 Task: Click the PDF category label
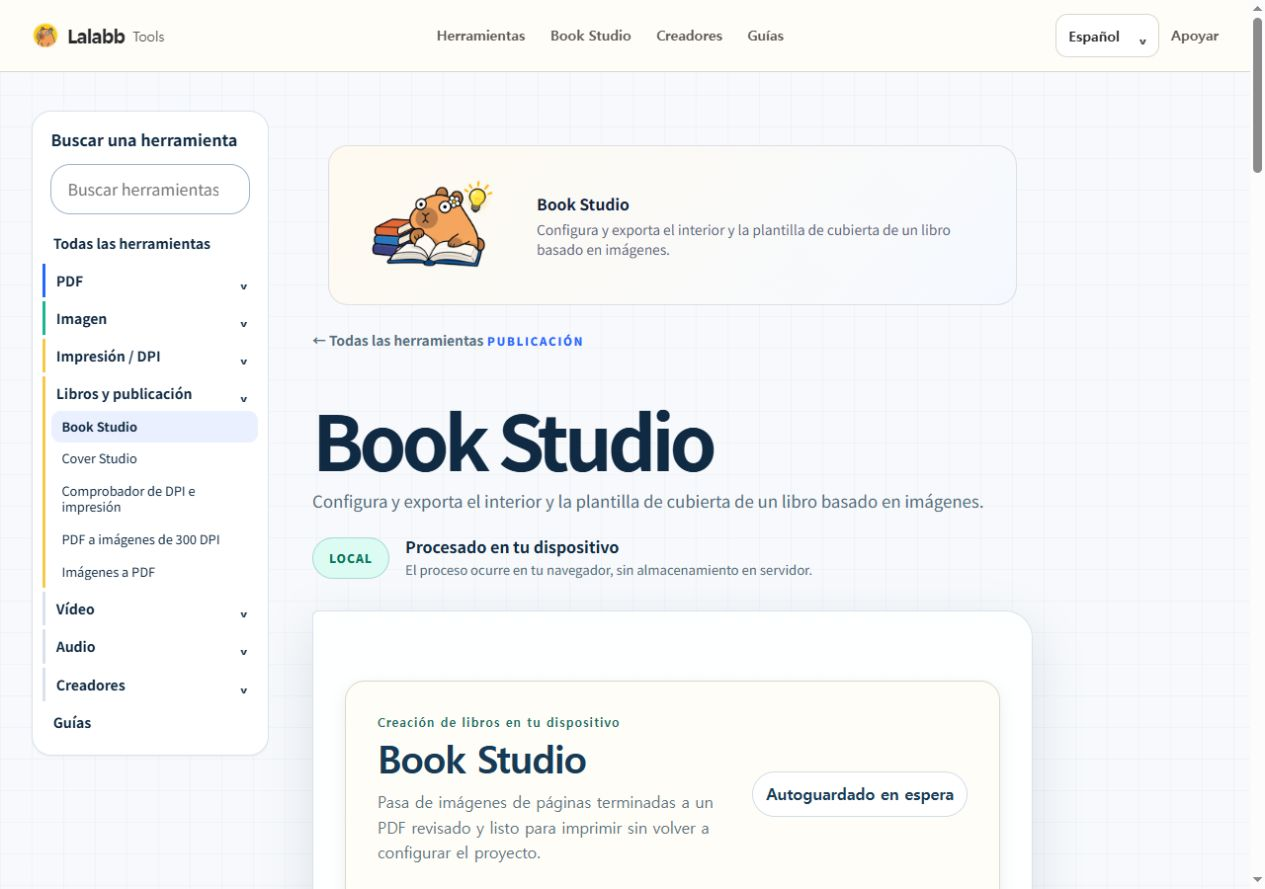pos(69,282)
